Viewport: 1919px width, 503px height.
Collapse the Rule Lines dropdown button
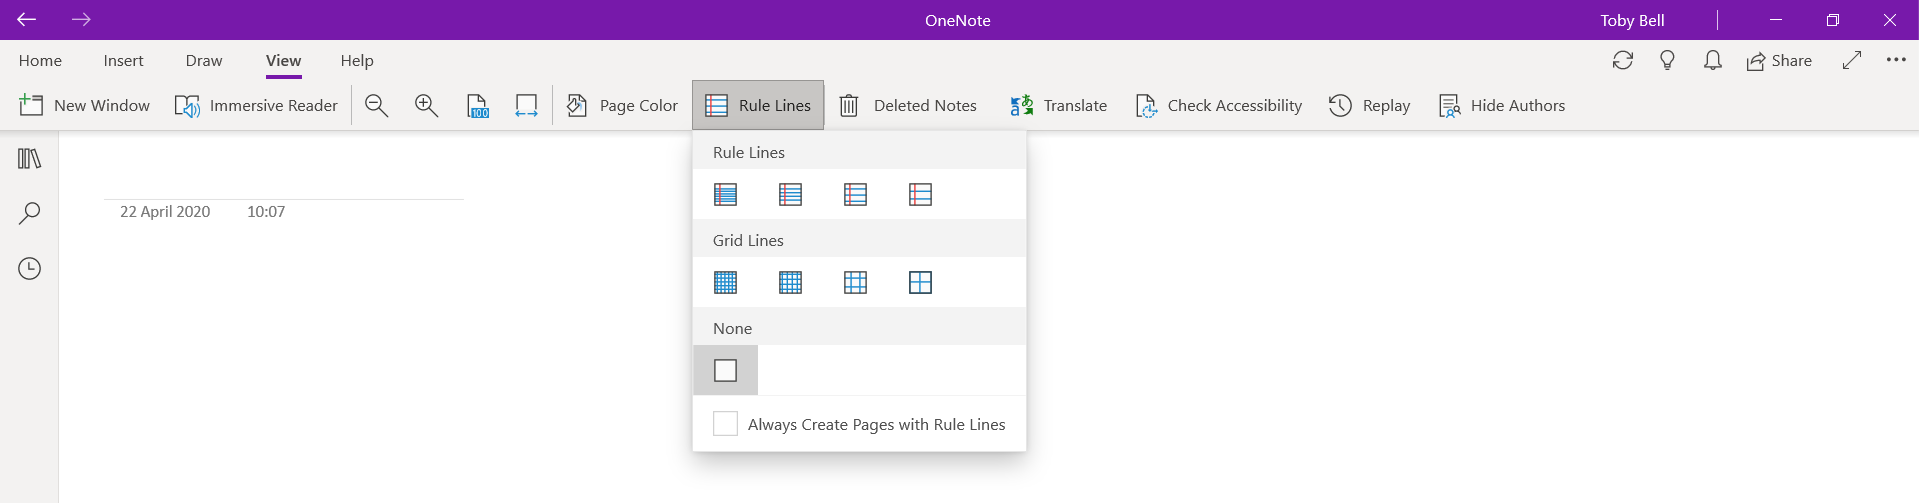coord(758,105)
